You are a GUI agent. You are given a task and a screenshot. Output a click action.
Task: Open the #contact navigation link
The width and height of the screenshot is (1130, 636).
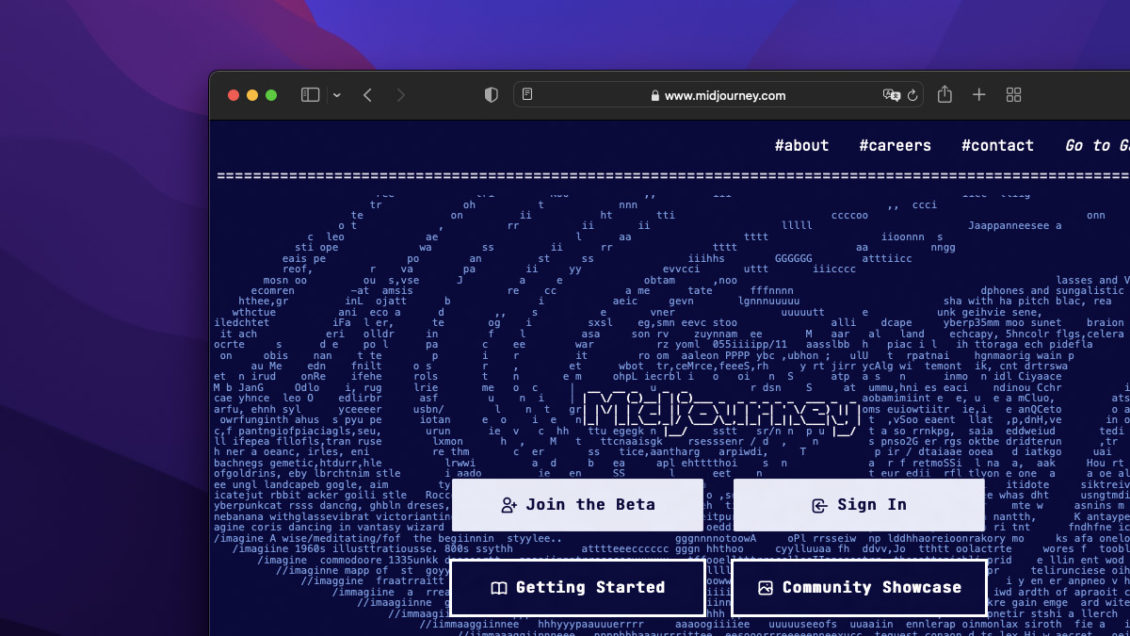coord(997,146)
